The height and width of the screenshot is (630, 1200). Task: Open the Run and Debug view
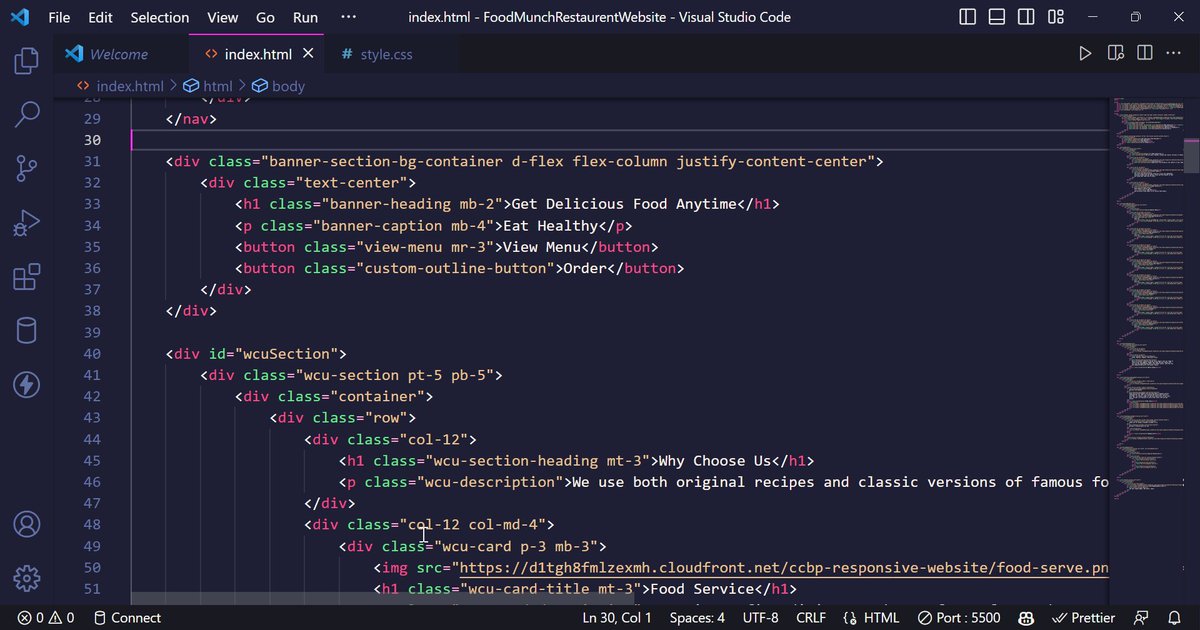point(27,223)
